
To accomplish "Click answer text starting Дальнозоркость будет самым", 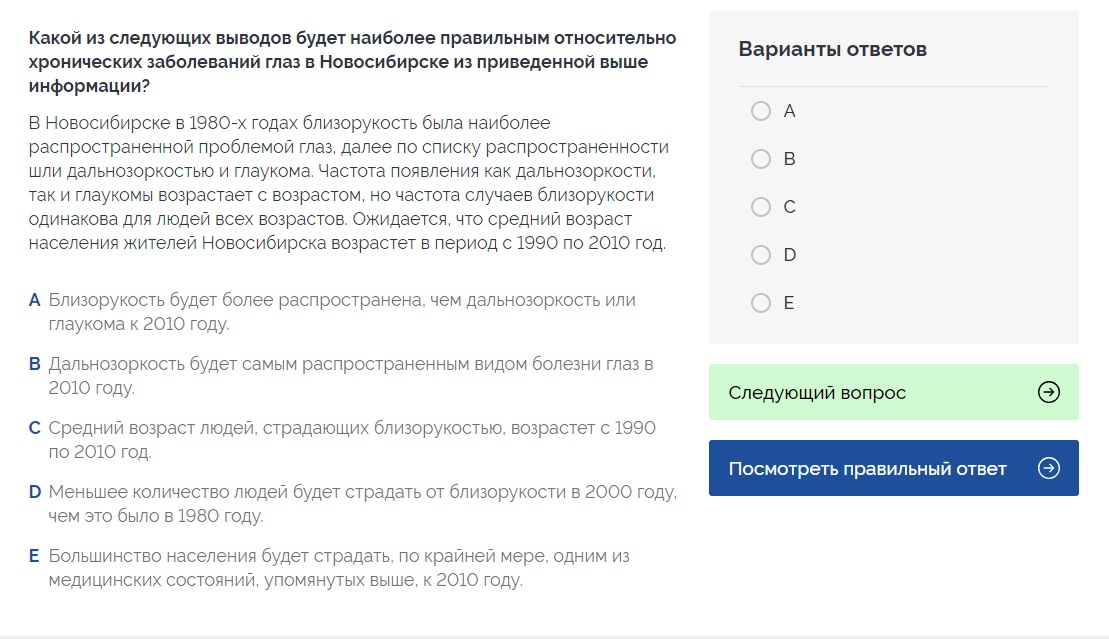I will click(351, 376).
